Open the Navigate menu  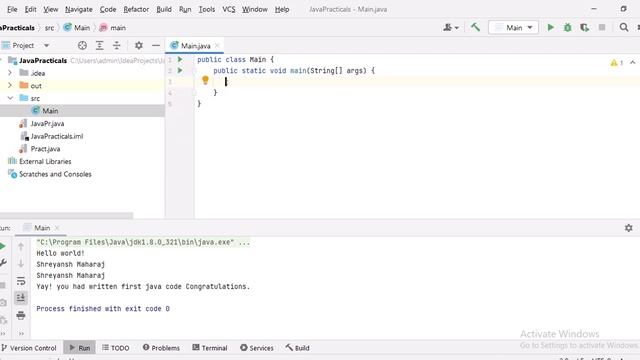(x=79, y=9)
